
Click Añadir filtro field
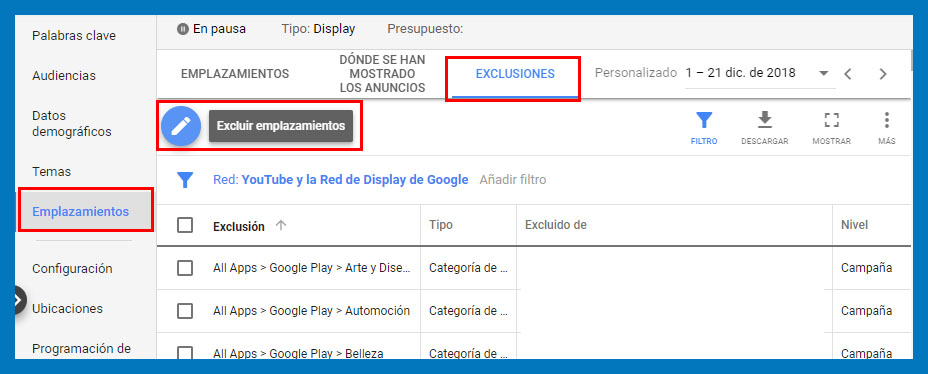[513, 179]
